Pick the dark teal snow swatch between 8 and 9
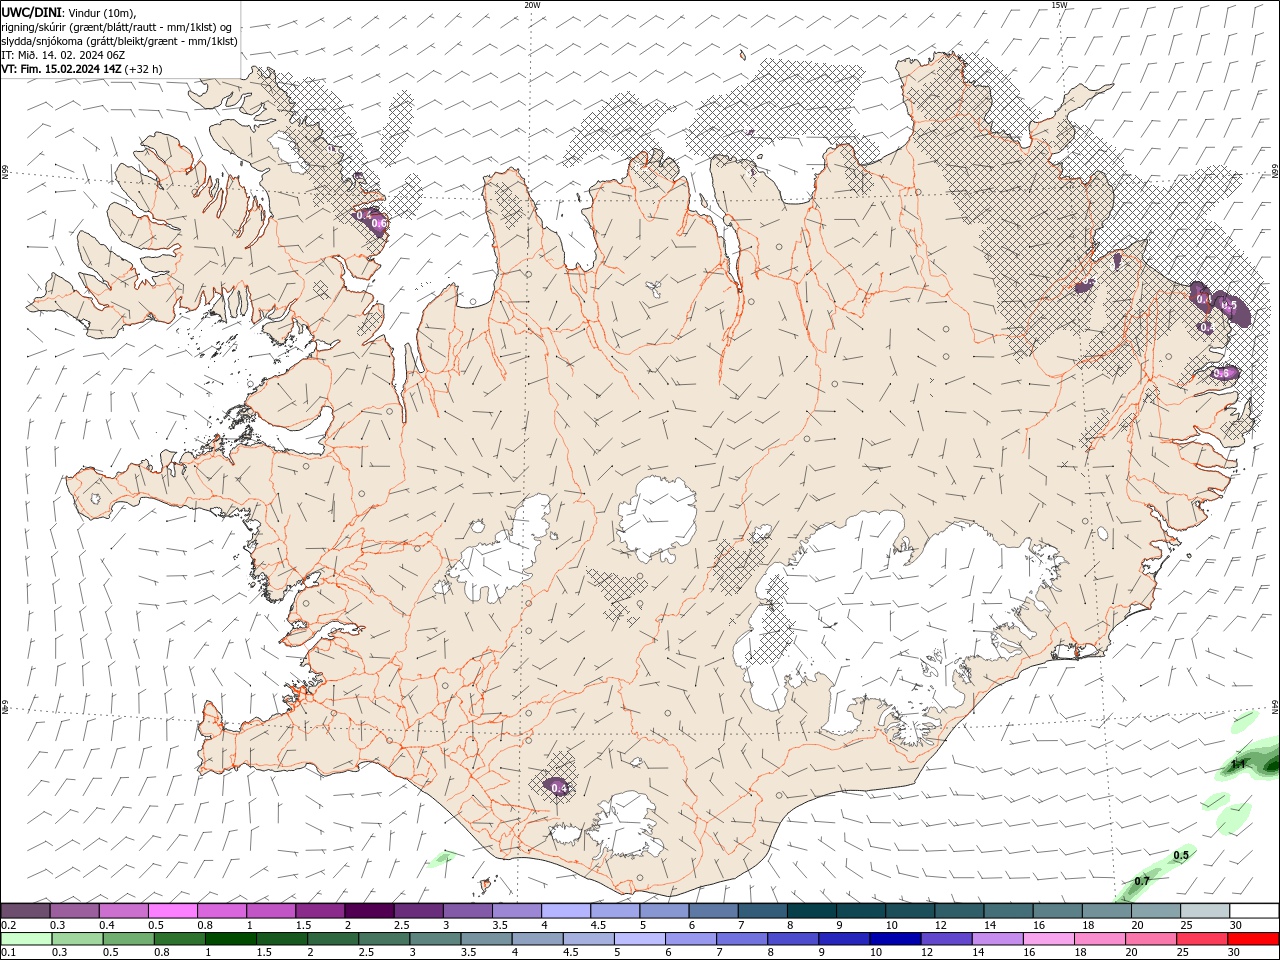1280x960 pixels. [812, 910]
